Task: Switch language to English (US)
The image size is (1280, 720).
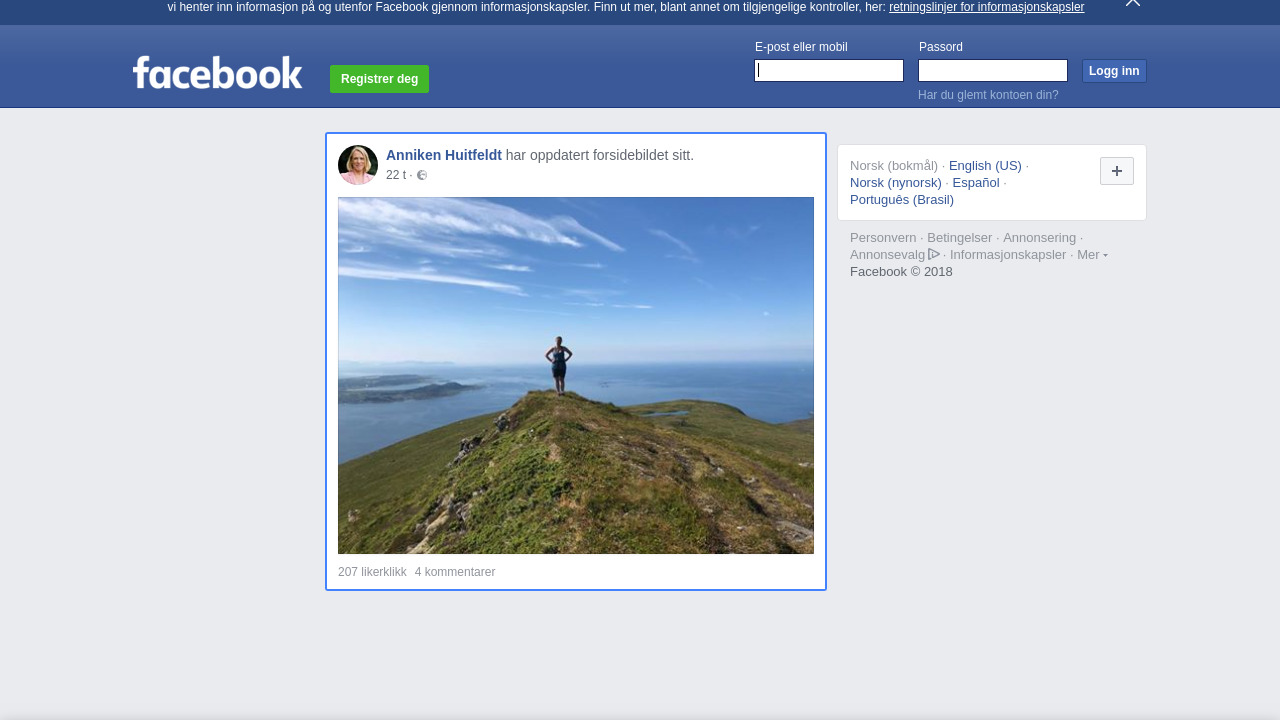Action: click(985, 166)
